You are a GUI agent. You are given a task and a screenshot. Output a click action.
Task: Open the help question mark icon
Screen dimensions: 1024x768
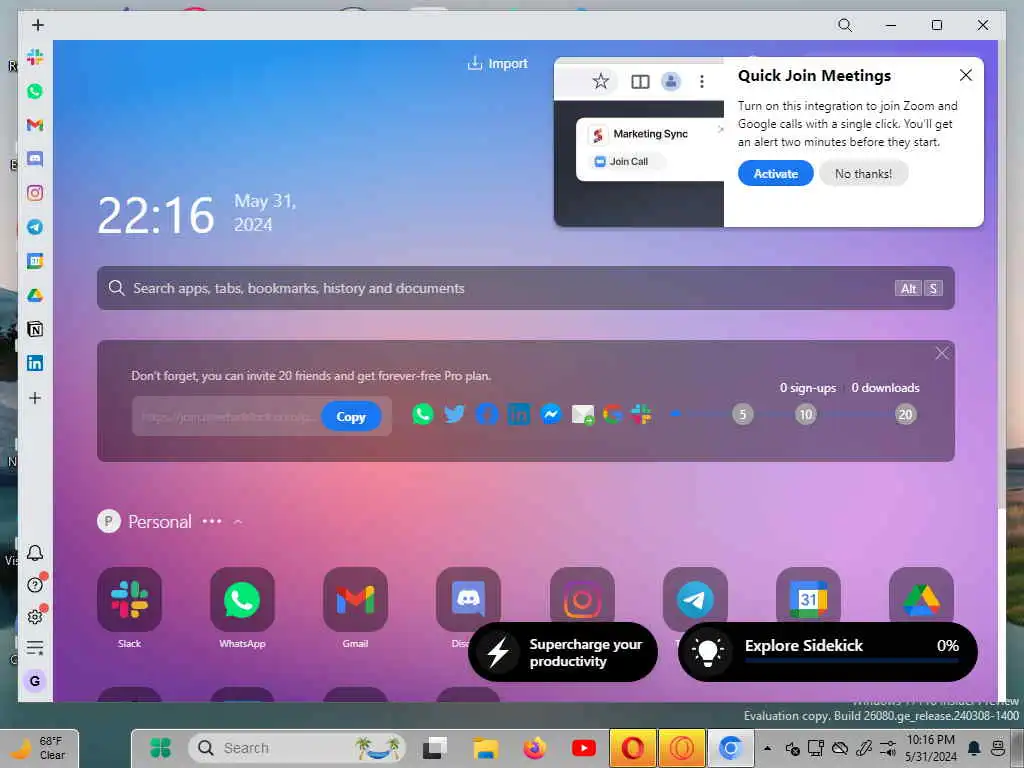pos(35,584)
